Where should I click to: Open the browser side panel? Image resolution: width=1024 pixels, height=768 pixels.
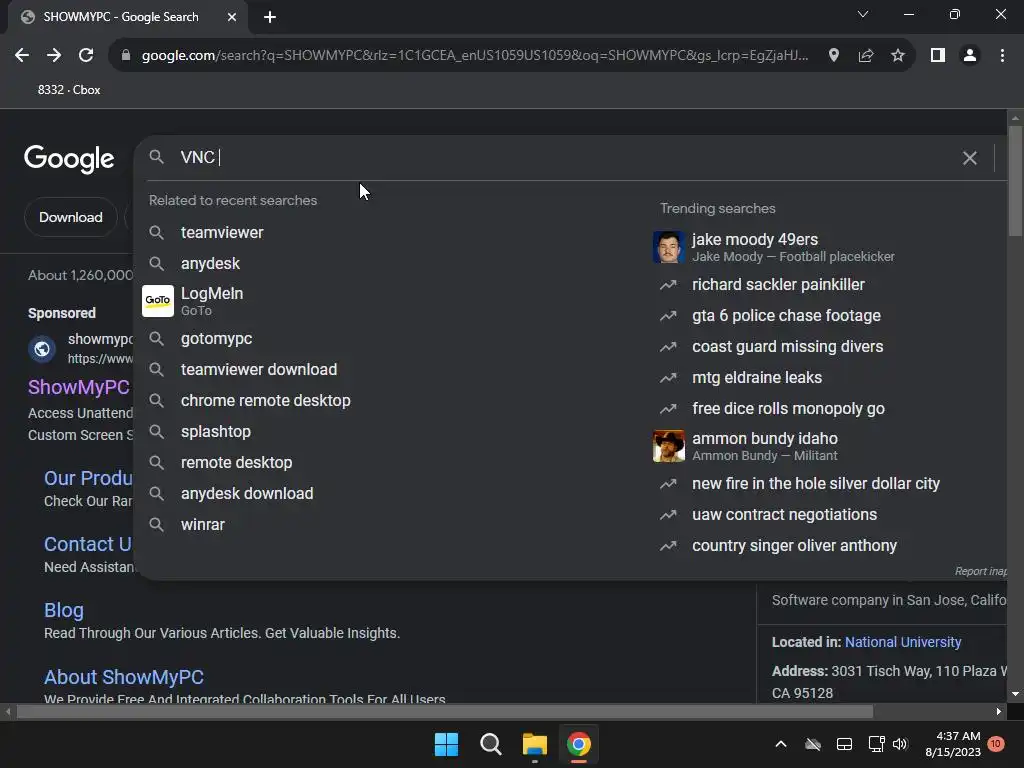pos(938,56)
